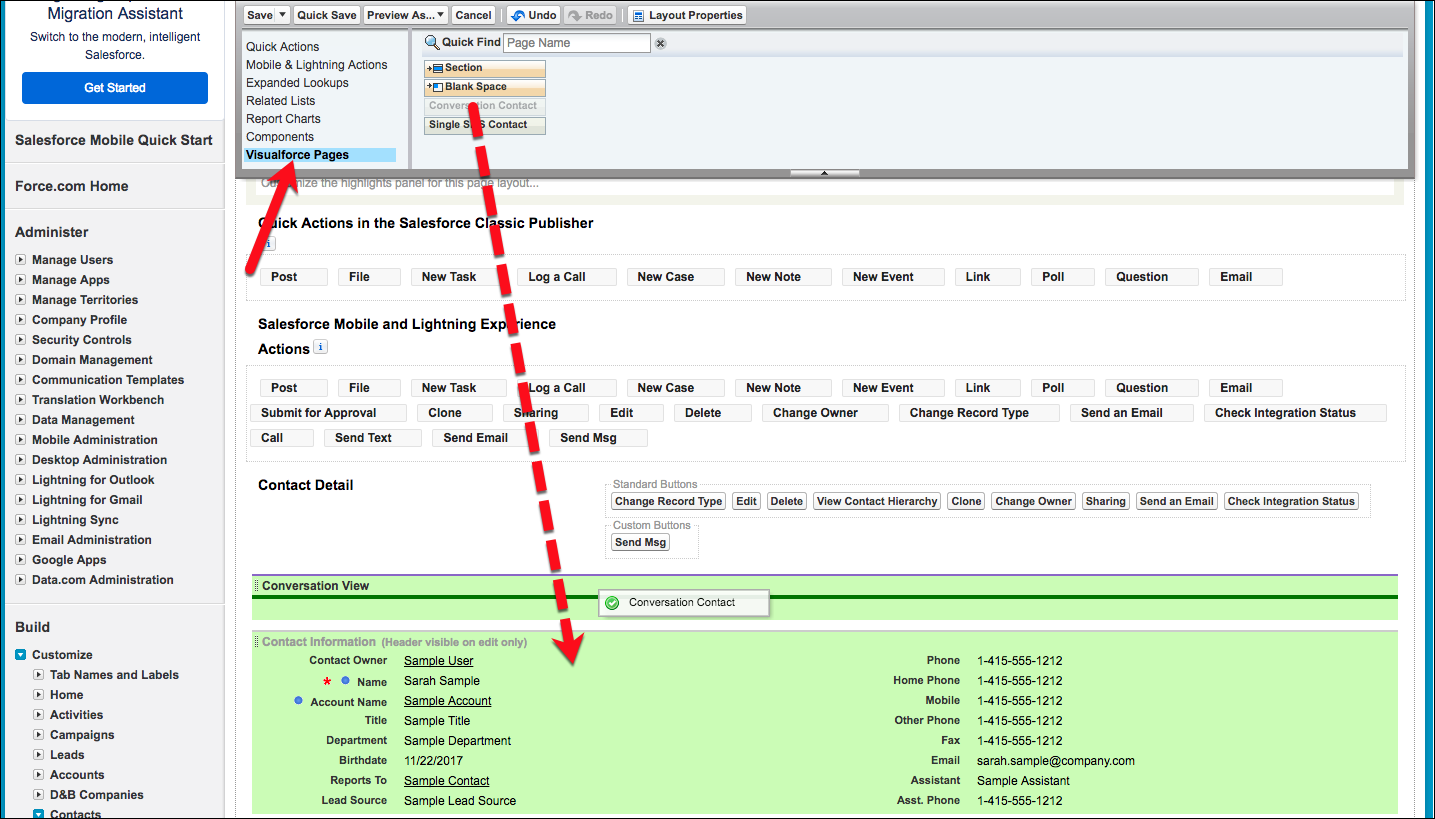Click the sarah.sample@company.com email value

[x=1056, y=761]
